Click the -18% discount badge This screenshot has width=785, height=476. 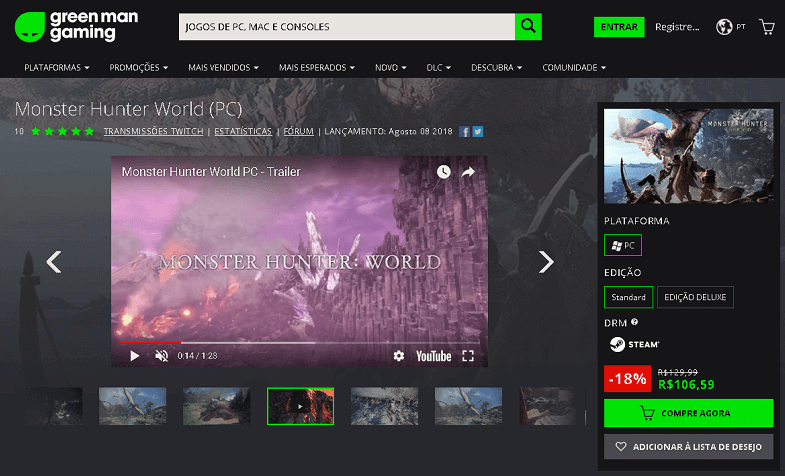click(x=627, y=379)
